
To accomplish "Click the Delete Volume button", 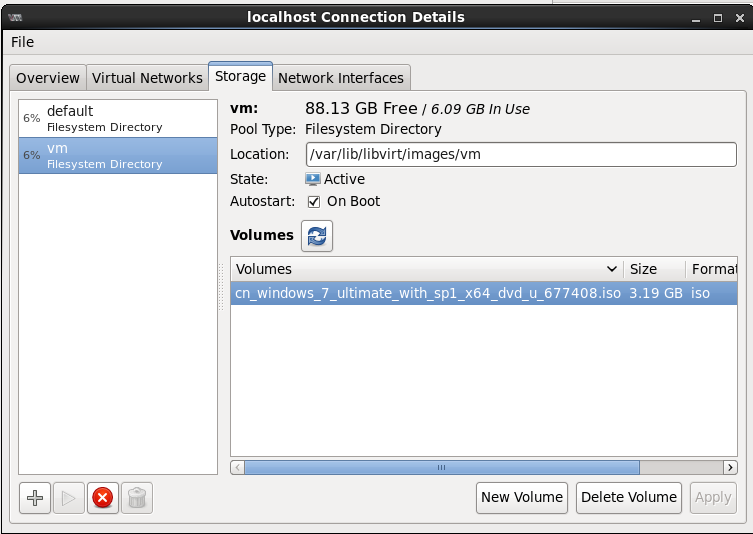I will click(x=629, y=498).
